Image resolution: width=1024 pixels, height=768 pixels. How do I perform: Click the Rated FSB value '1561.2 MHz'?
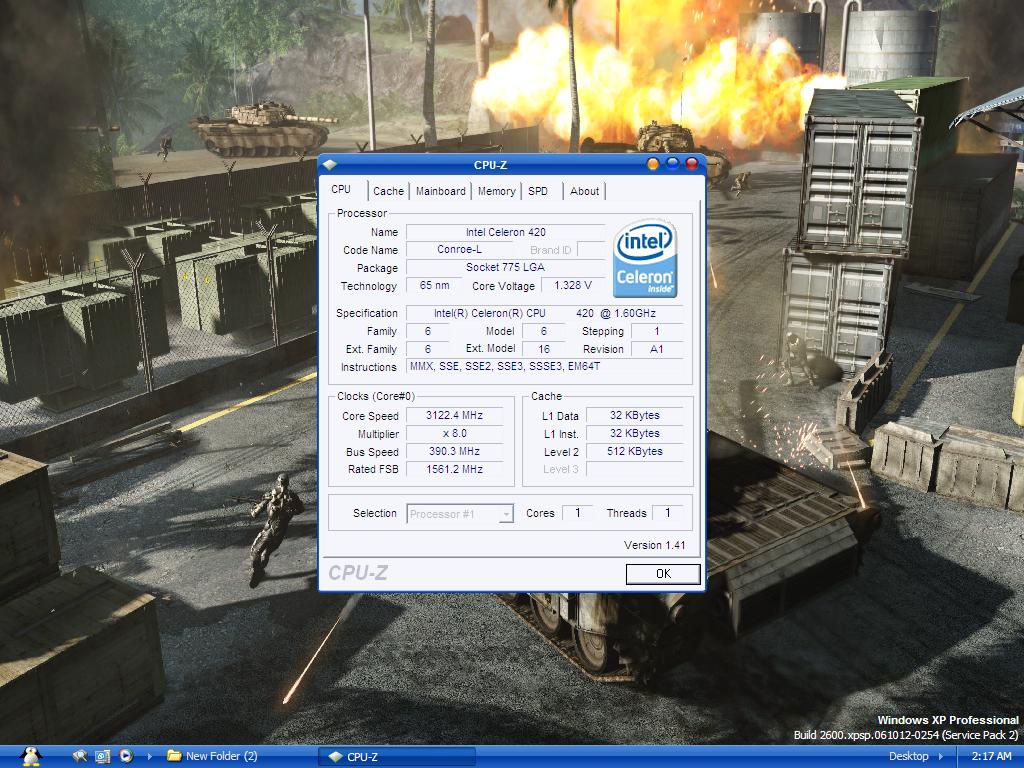tap(455, 470)
